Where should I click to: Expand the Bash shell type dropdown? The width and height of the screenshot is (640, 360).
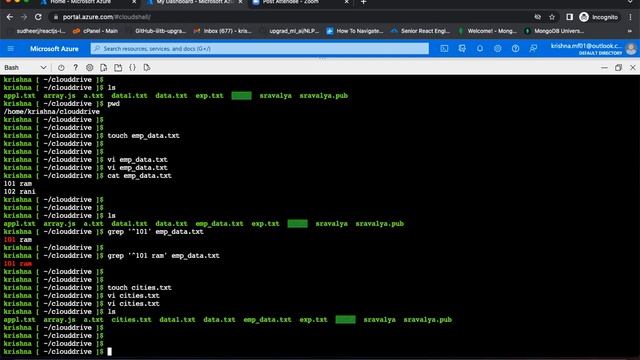[25, 67]
